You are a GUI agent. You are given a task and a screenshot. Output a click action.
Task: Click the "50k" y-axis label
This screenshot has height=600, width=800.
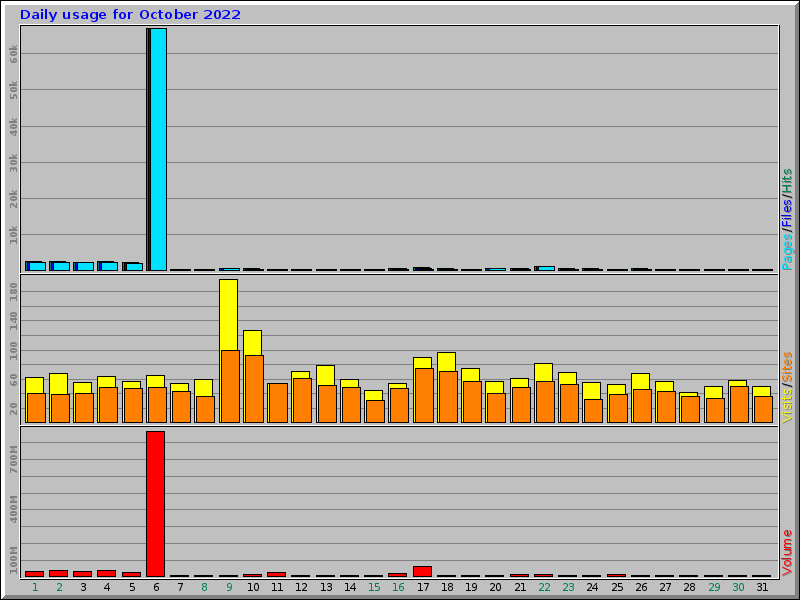[13, 90]
